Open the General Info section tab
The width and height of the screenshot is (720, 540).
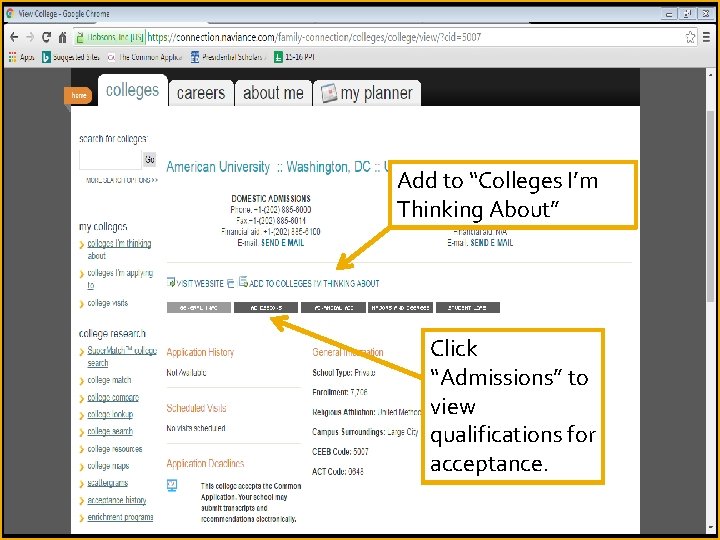click(199, 308)
